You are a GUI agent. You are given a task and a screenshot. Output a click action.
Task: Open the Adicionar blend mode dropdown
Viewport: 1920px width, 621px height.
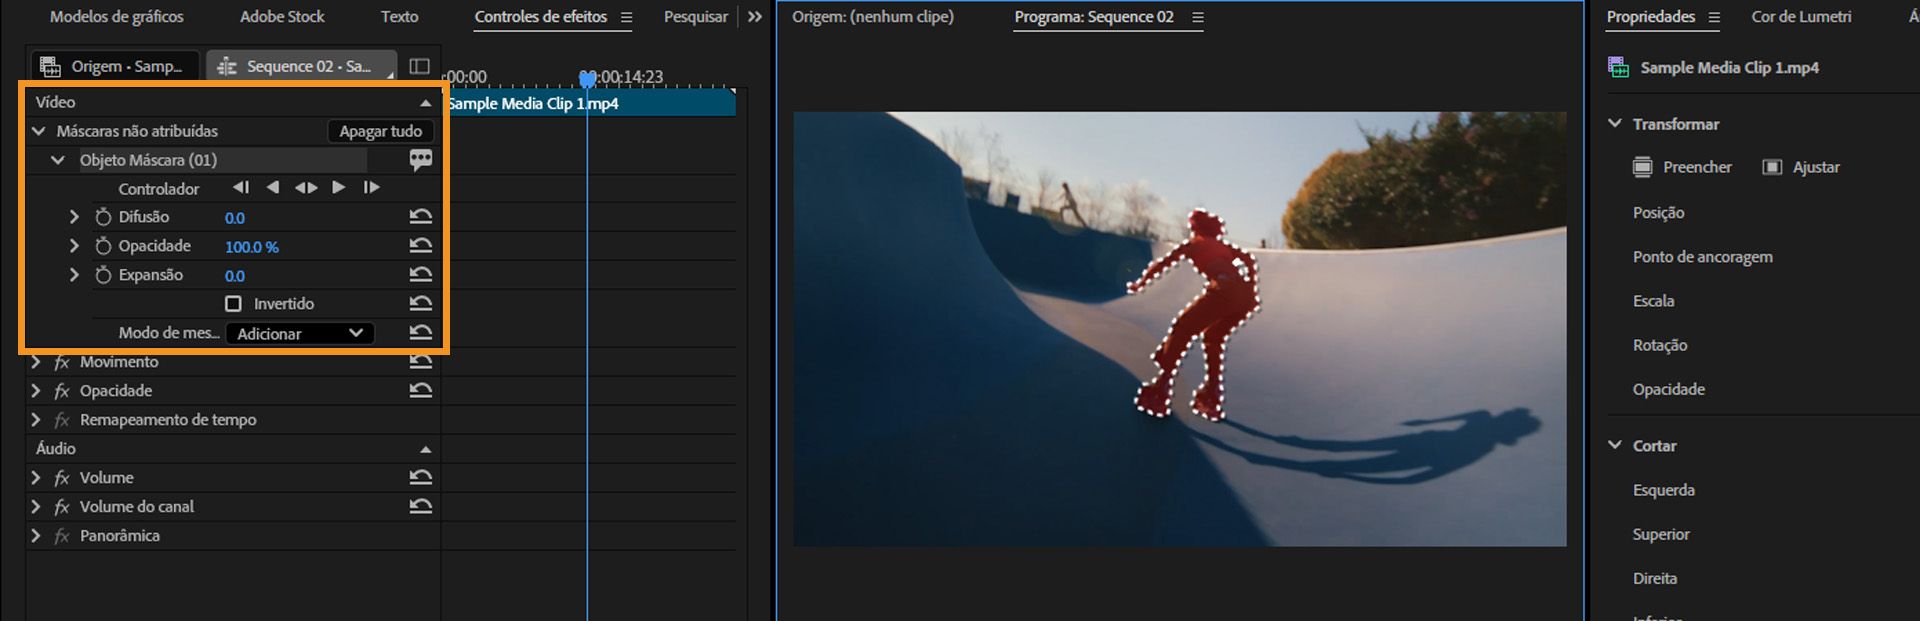pos(300,333)
